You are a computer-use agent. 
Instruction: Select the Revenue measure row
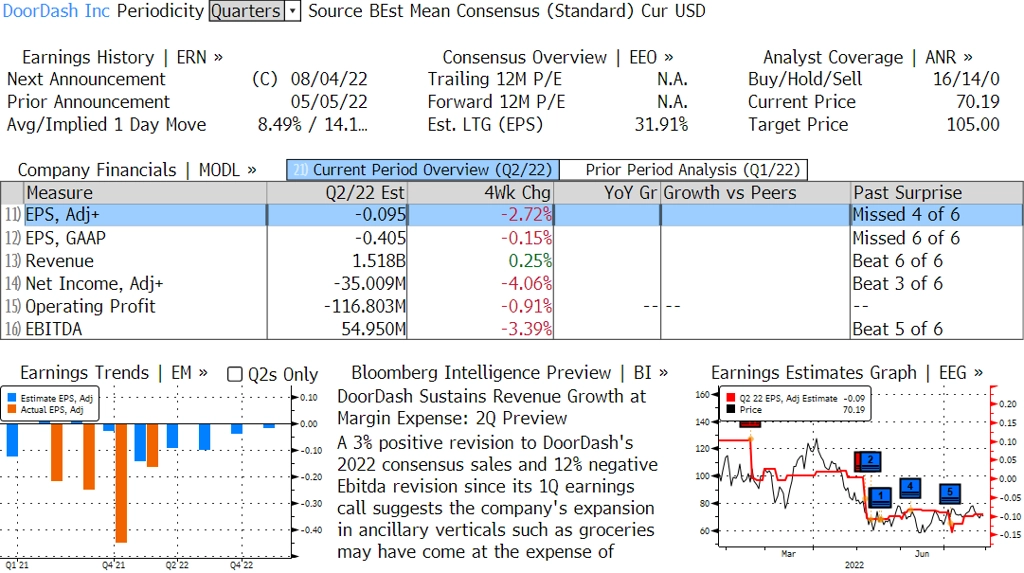click(512, 261)
